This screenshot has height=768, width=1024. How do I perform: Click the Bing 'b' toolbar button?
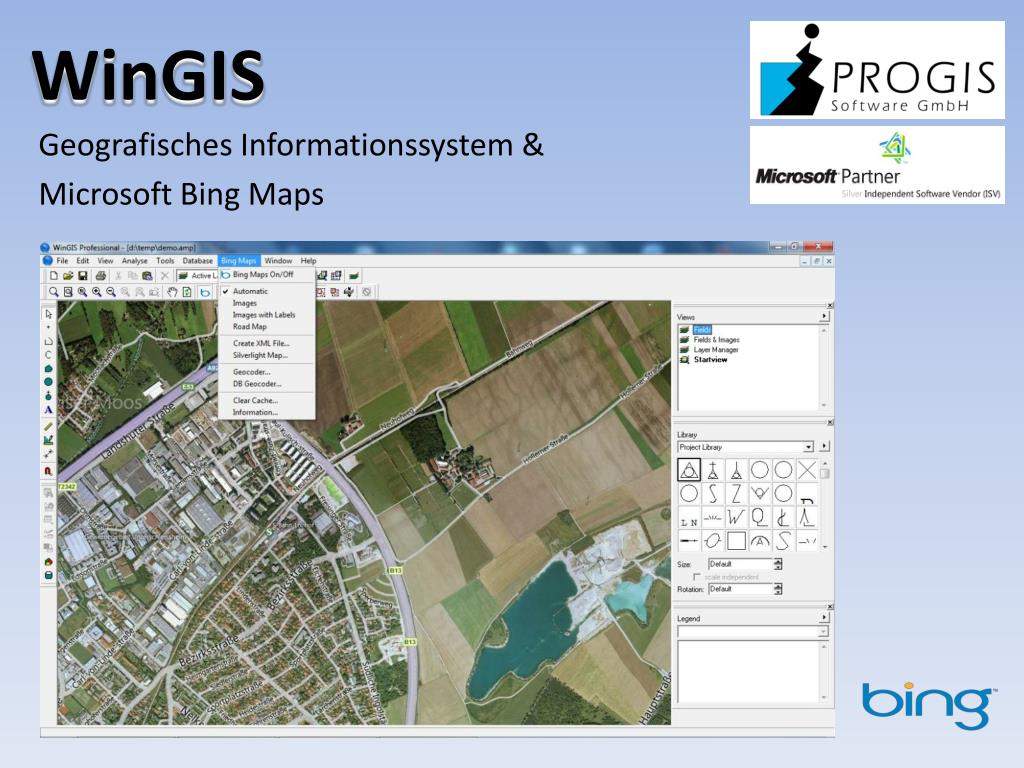point(205,292)
